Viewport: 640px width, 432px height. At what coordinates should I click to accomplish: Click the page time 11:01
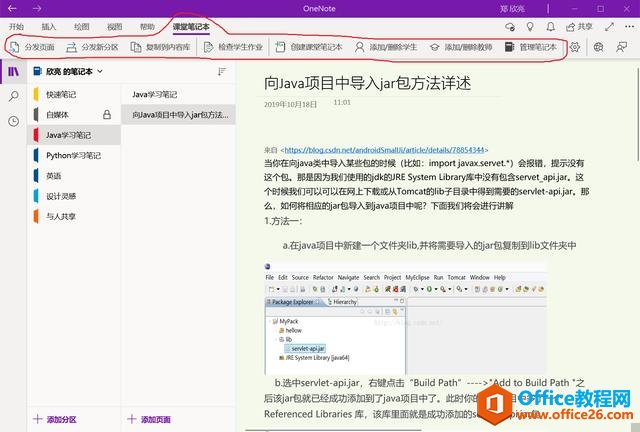[342, 102]
